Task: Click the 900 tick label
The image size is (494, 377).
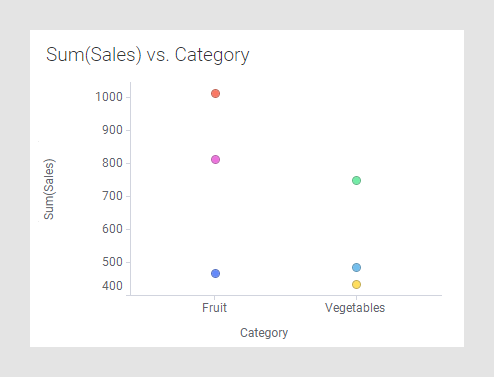Action: 112,130
